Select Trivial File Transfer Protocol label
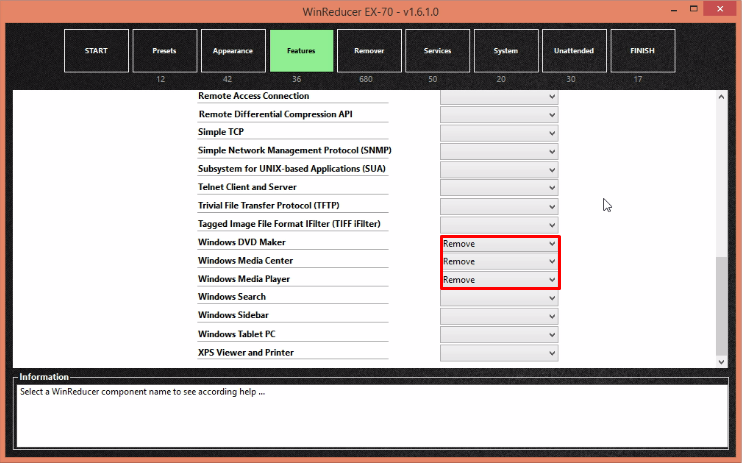The height and width of the screenshot is (463, 742). click(268, 205)
